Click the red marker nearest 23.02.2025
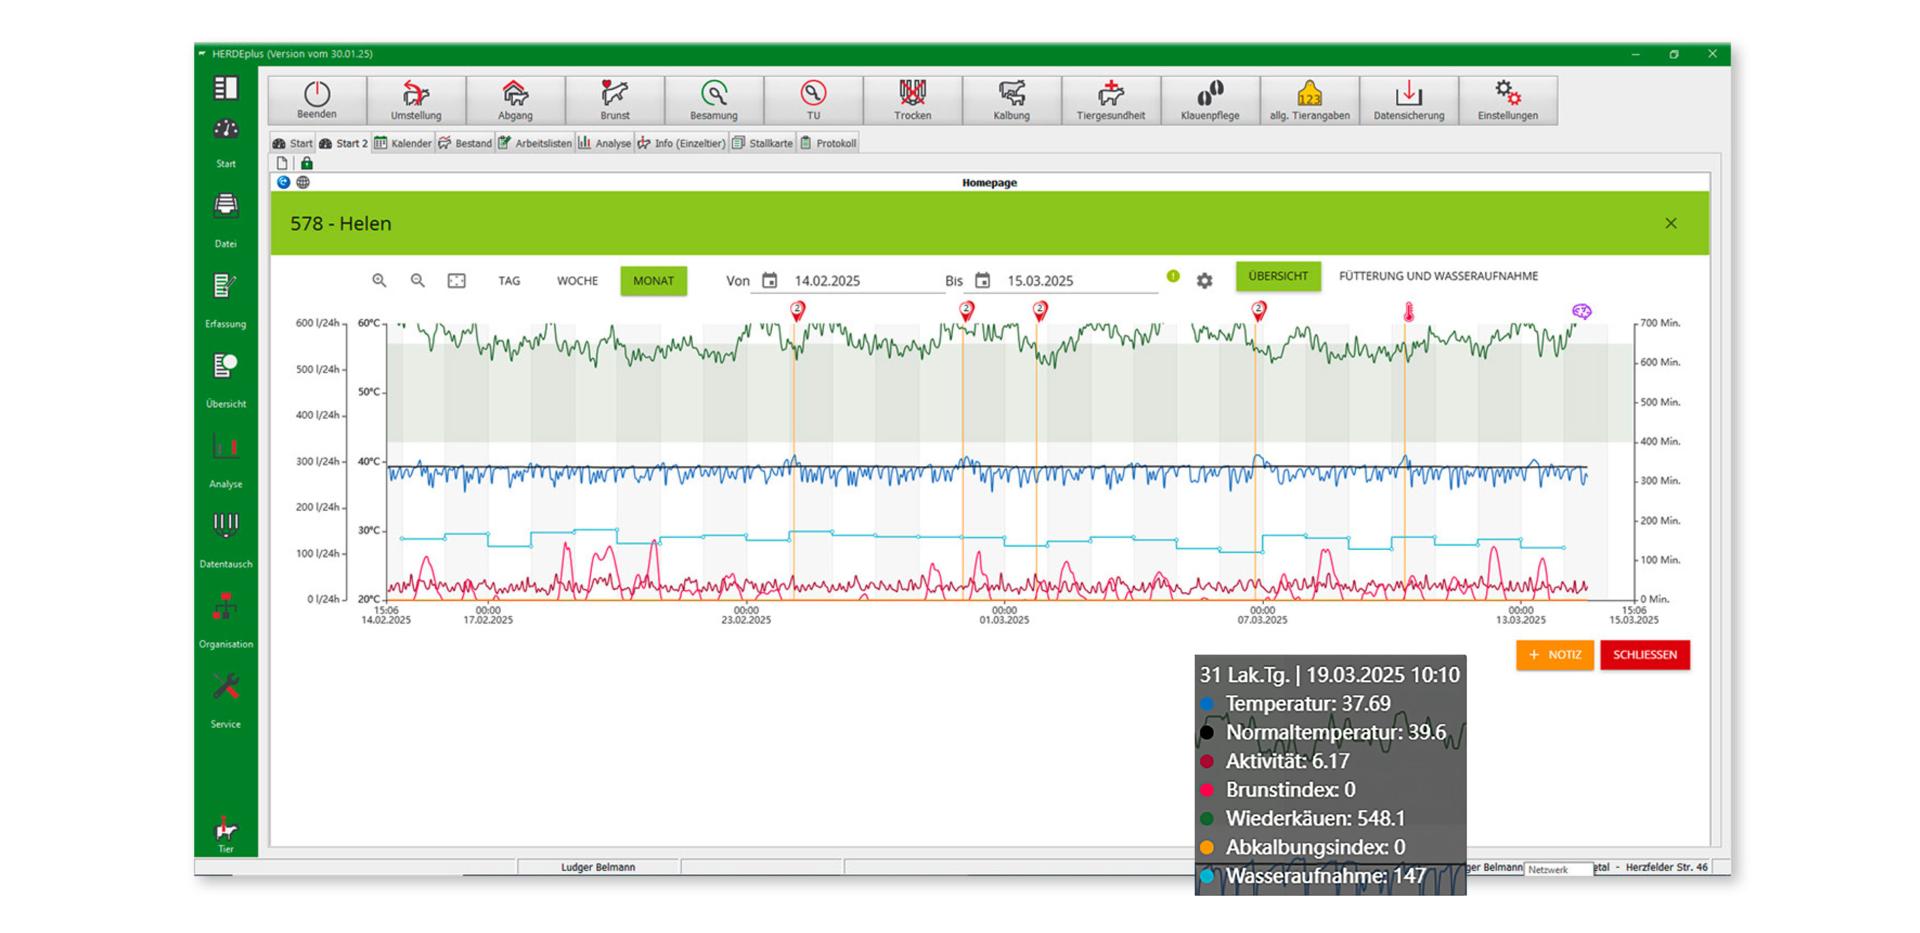This screenshot has height=933, width=1920. [x=798, y=311]
